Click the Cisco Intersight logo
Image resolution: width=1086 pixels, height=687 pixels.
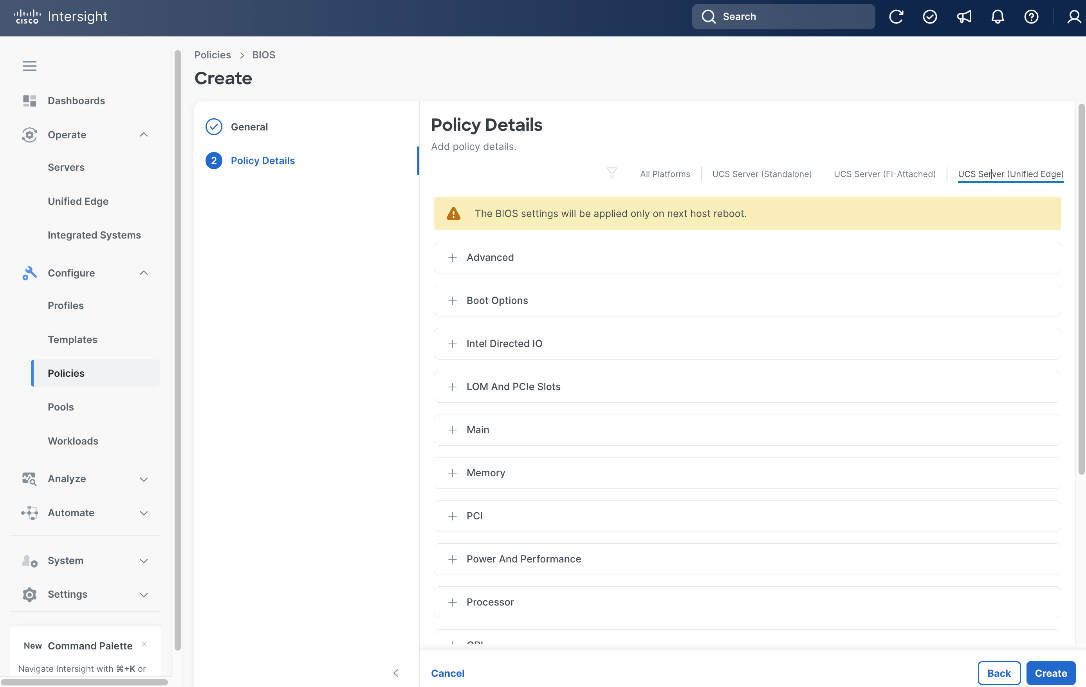61,17
